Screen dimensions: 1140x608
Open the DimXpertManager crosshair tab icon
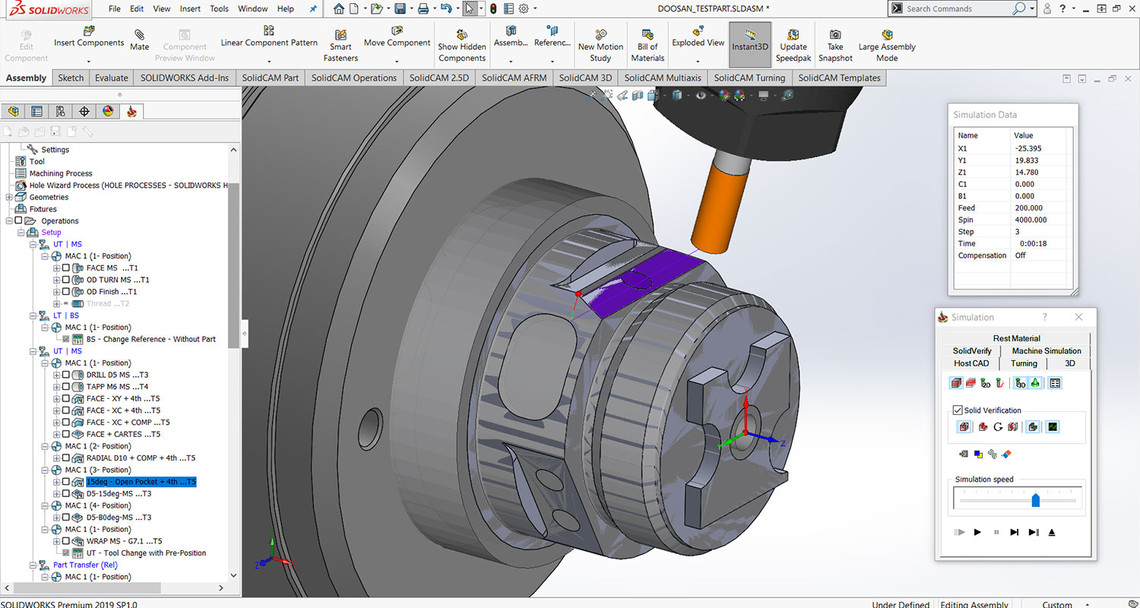[x=84, y=111]
